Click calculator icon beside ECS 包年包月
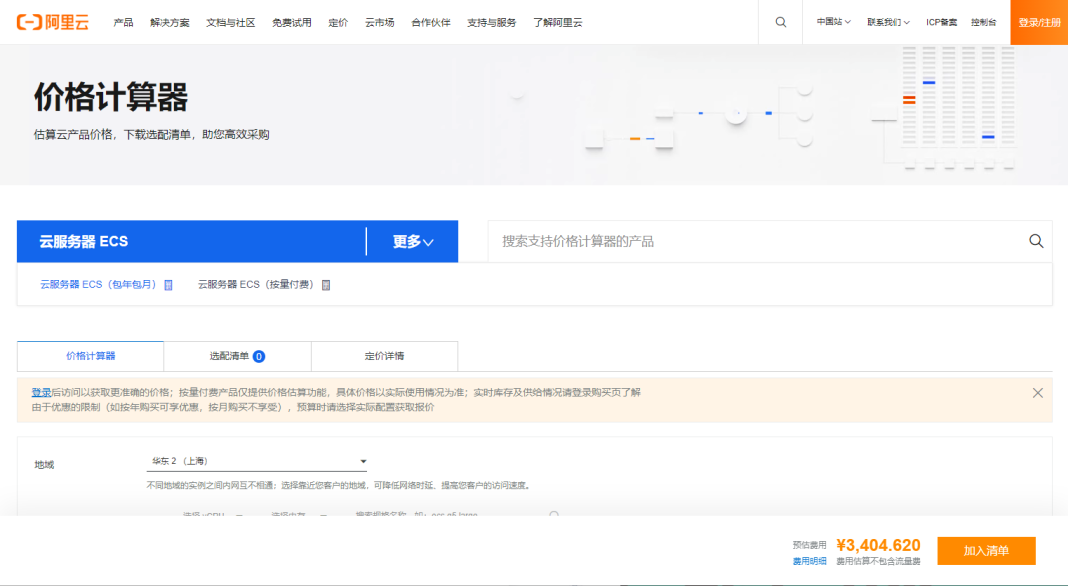The width and height of the screenshot is (1068, 586). pos(168,285)
